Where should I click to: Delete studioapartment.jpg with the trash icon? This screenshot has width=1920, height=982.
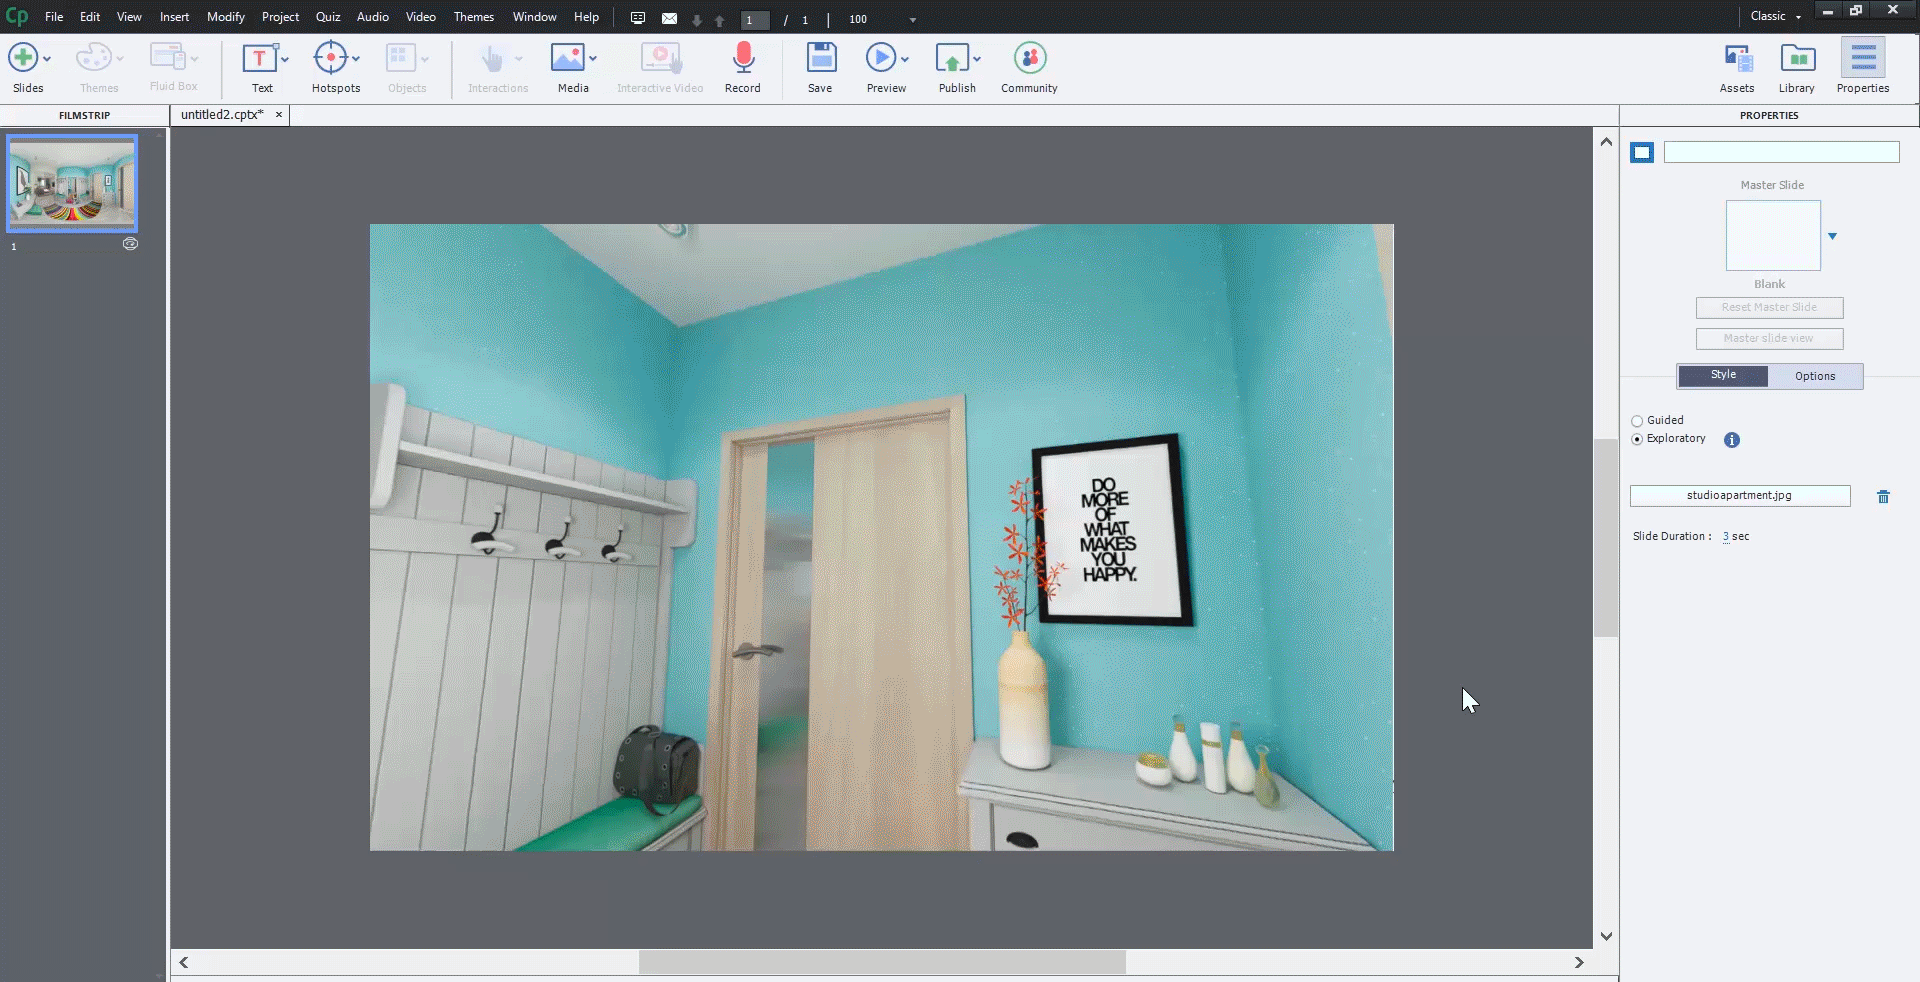point(1883,497)
